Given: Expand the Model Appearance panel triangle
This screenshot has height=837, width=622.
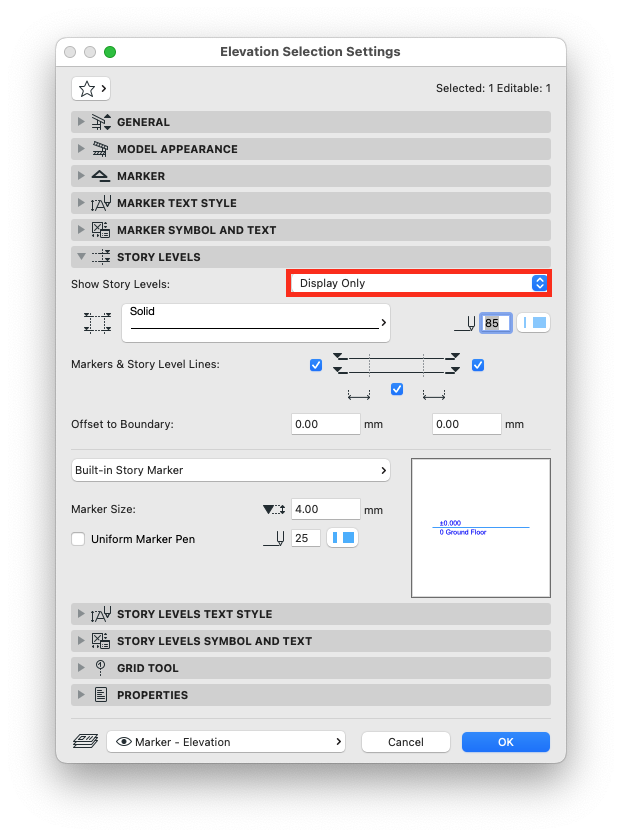Looking at the screenshot, I should tap(81, 148).
